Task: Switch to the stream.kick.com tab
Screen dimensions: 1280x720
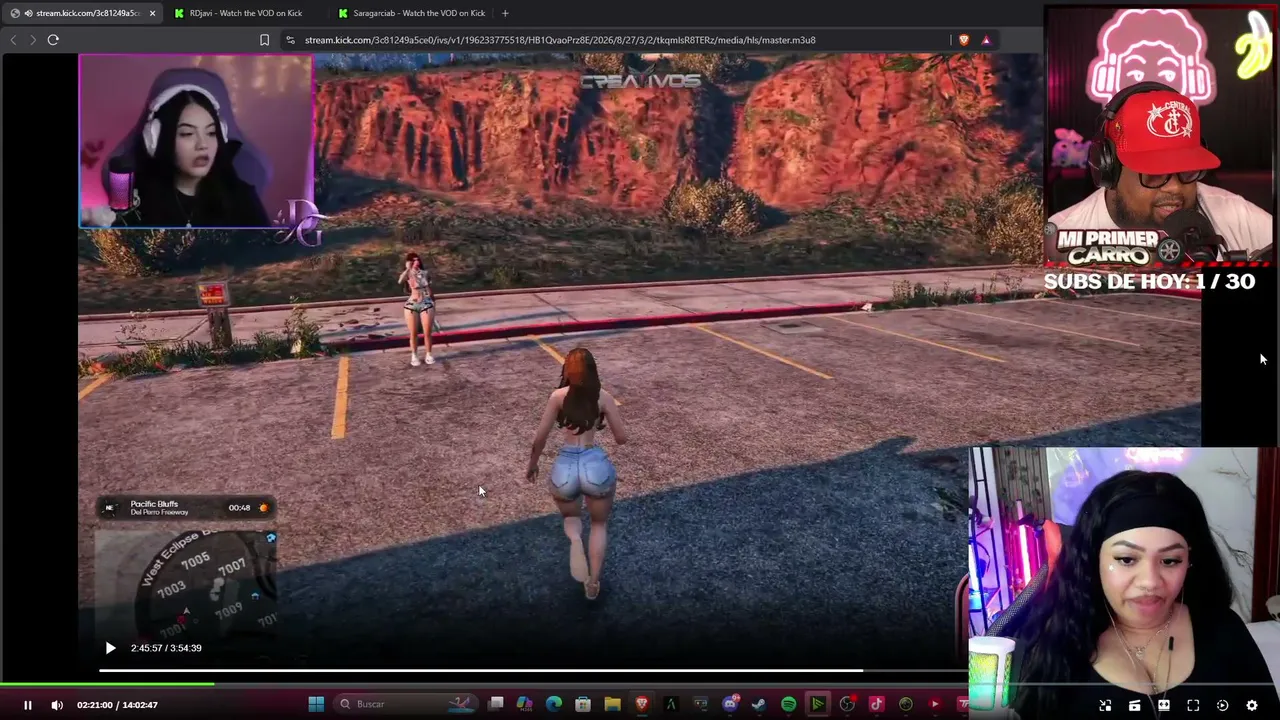Action: (81, 13)
